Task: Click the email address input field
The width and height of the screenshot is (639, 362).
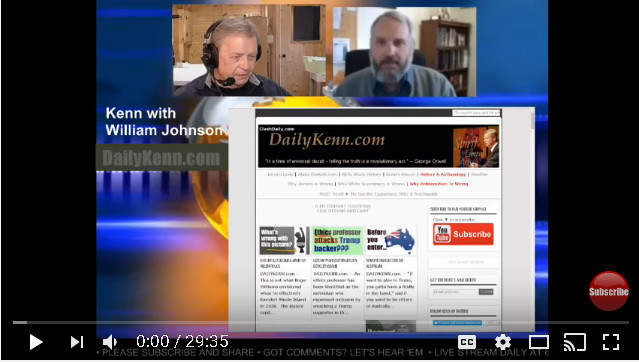Action: click(454, 292)
